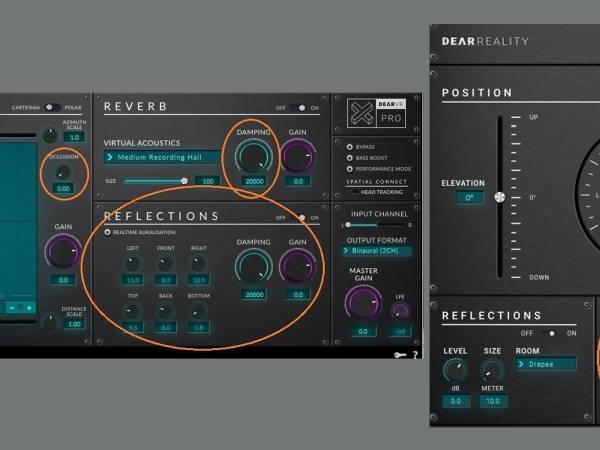
Task: Click the Master Gain knob
Action: click(x=363, y=303)
